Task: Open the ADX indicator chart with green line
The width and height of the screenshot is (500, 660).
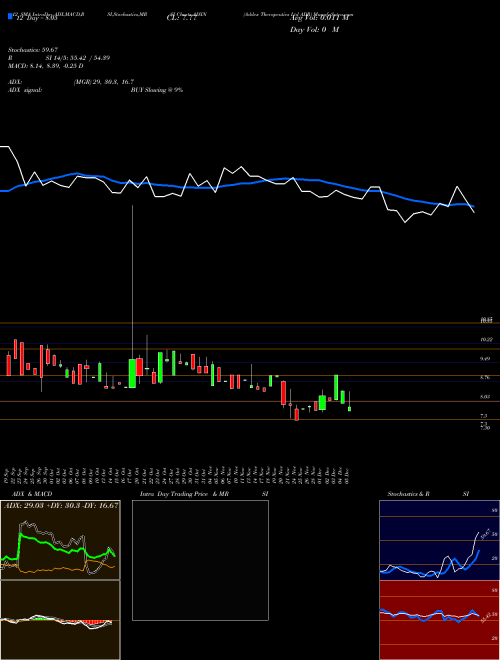Action: pyautogui.click(x=60, y=540)
